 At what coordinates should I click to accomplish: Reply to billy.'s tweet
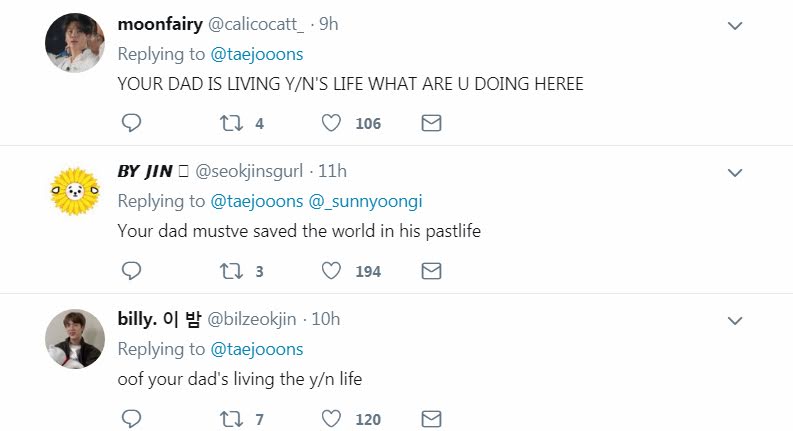coord(131,419)
